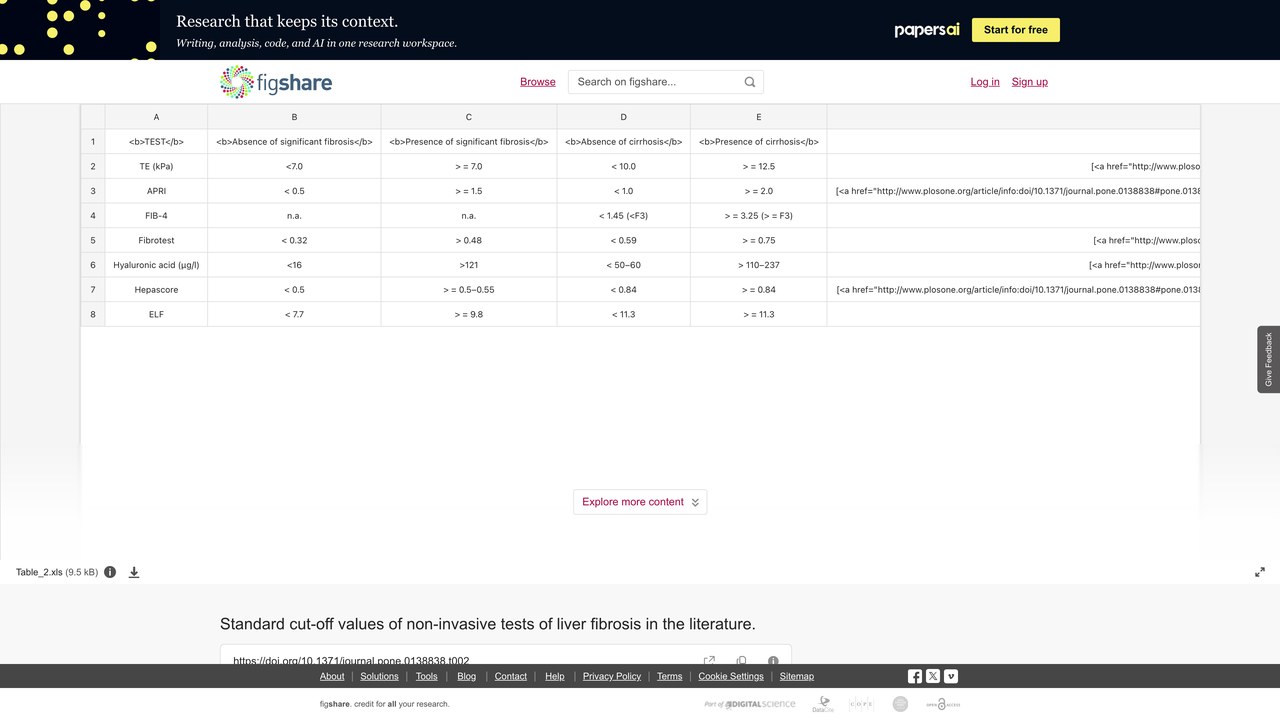Screen dimensions: 1280x720
Task: Open Solutions in the footer
Action: click(379, 676)
